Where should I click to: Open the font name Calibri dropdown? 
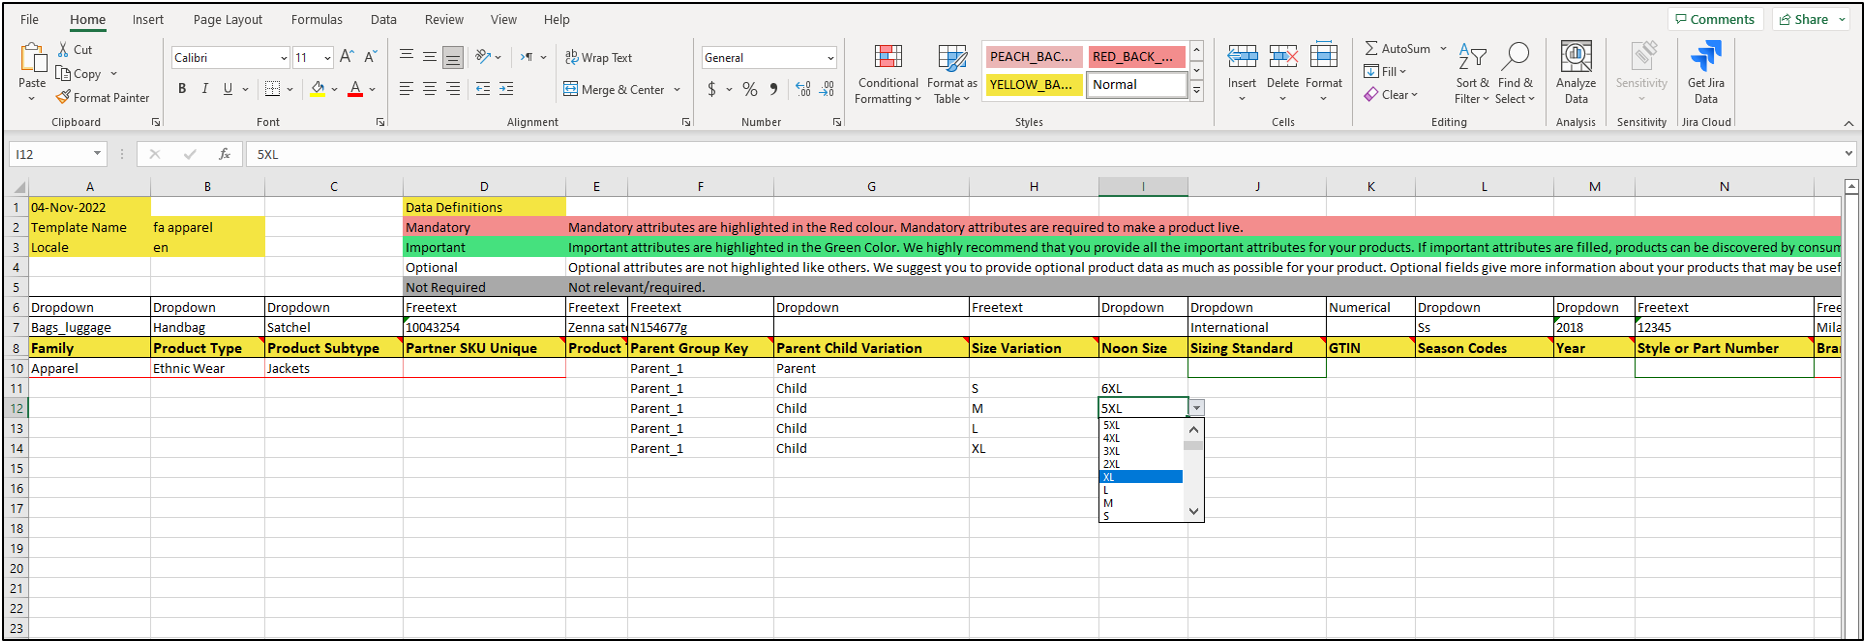click(283, 58)
